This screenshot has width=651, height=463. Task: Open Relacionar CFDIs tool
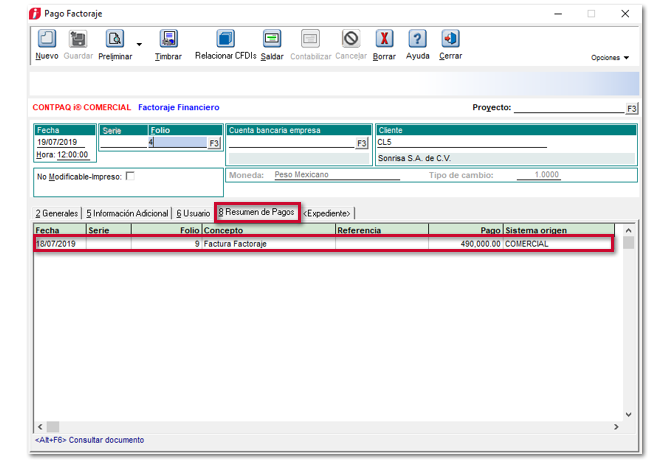pyautogui.click(x=225, y=40)
